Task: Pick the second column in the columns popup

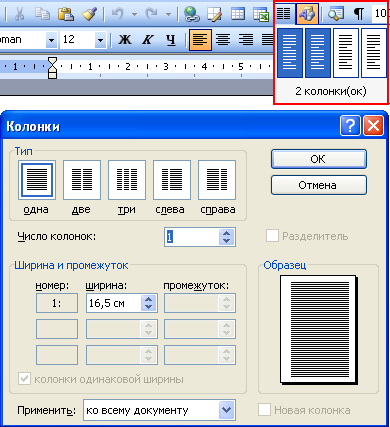Action: click(318, 53)
